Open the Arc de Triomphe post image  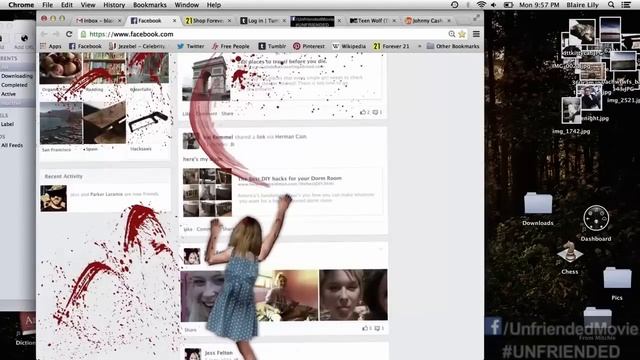(x=206, y=78)
